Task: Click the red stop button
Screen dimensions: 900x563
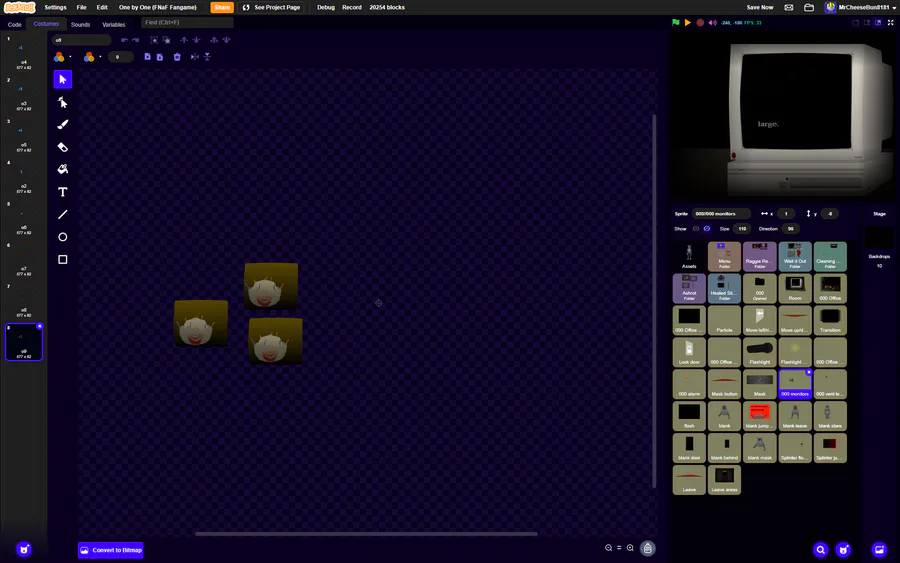Action: 700,23
